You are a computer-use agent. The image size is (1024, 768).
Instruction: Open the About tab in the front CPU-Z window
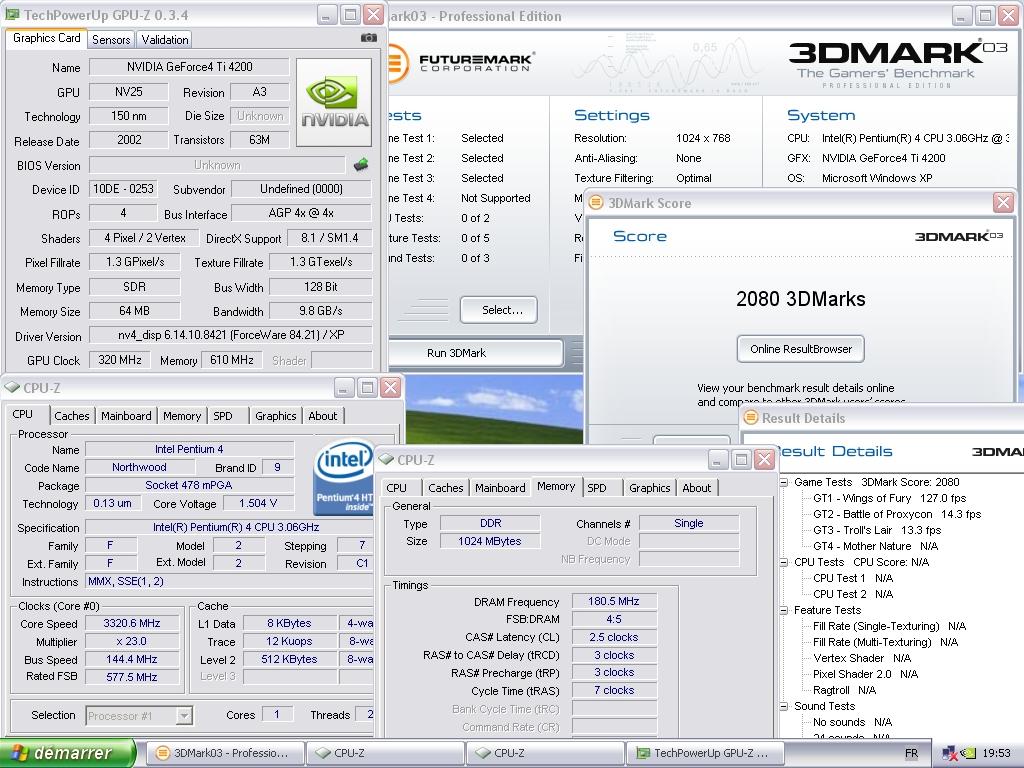pyautogui.click(x=696, y=487)
